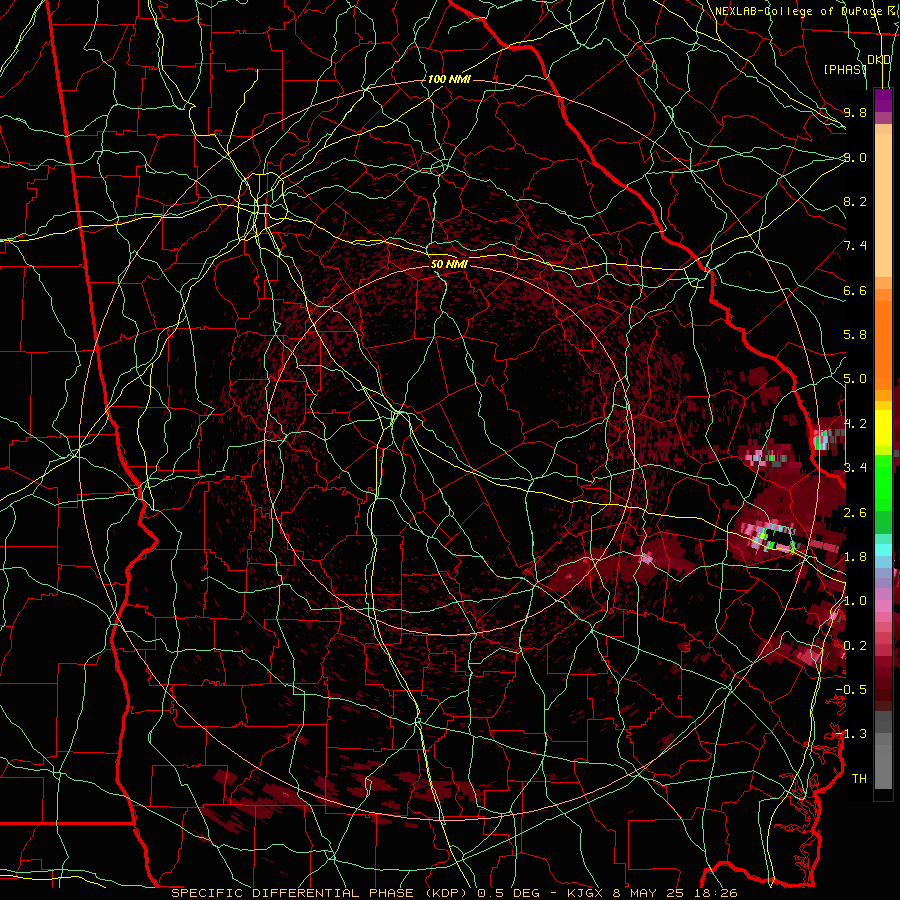Click the bright green segment of the color bar
The width and height of the screenshot is (900, 900).
pos(883,482)
